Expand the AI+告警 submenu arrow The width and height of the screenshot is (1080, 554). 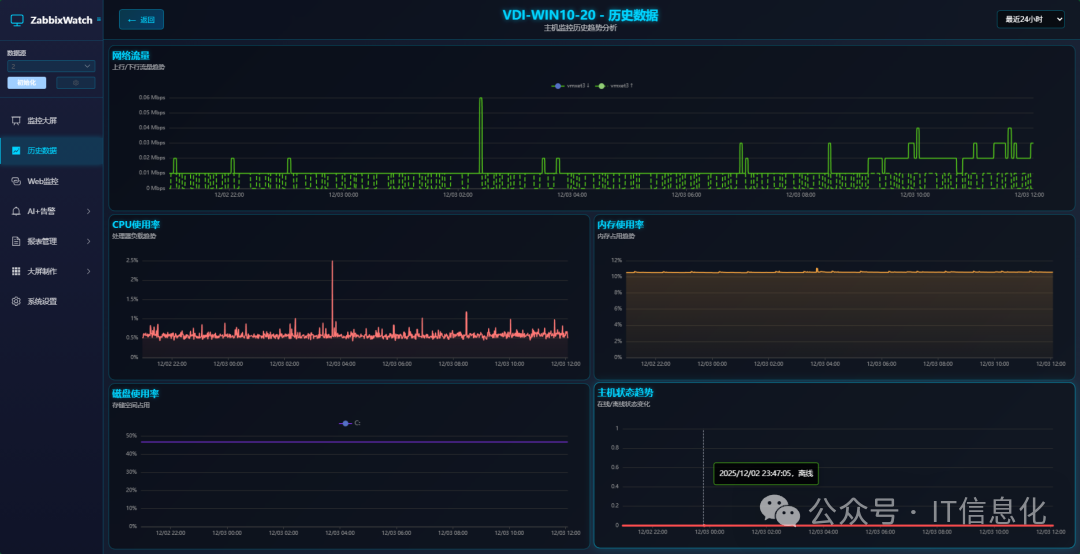[89, 211]
